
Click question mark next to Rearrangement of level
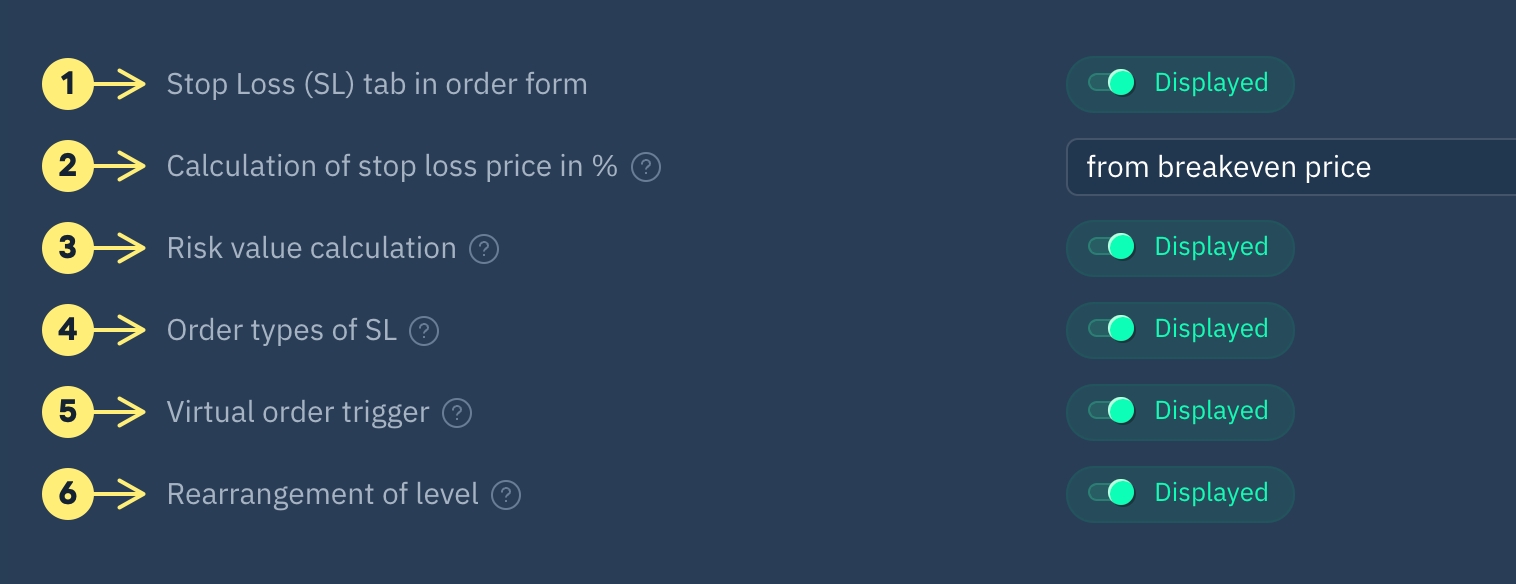(507, 495)
